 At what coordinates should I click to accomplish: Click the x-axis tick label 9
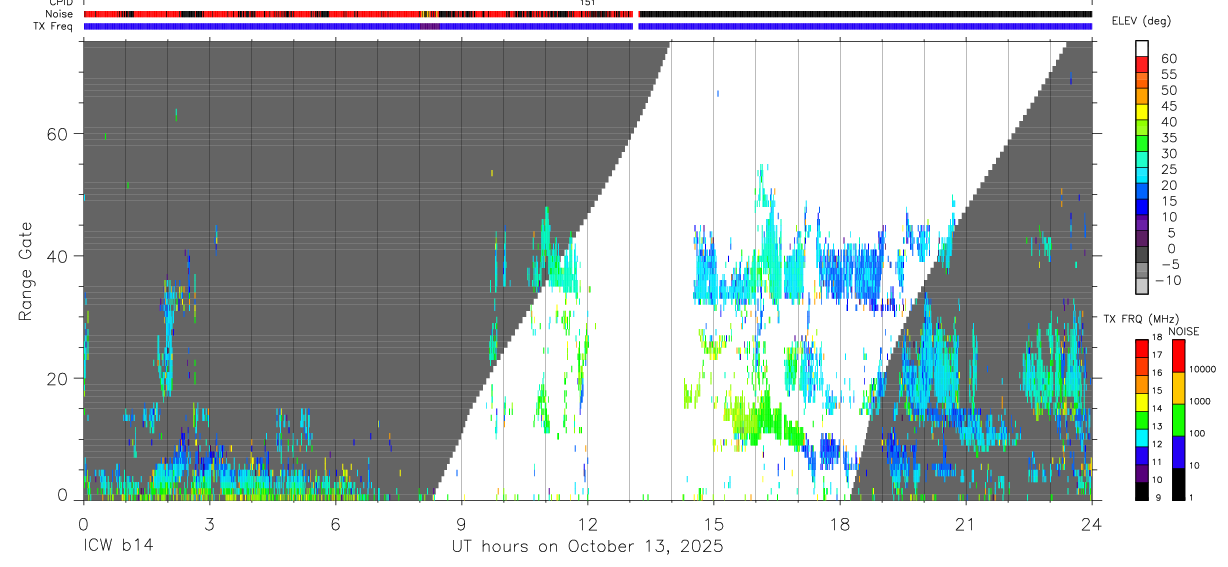[x=461, y=524]
